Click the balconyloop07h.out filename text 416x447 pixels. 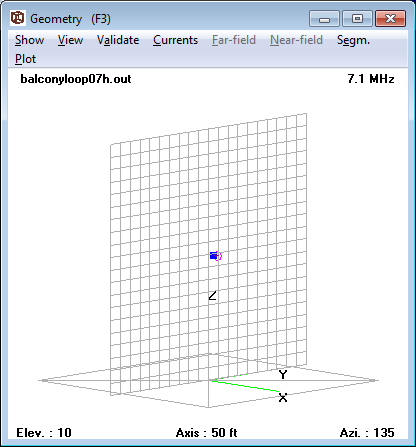pos(76,79)
